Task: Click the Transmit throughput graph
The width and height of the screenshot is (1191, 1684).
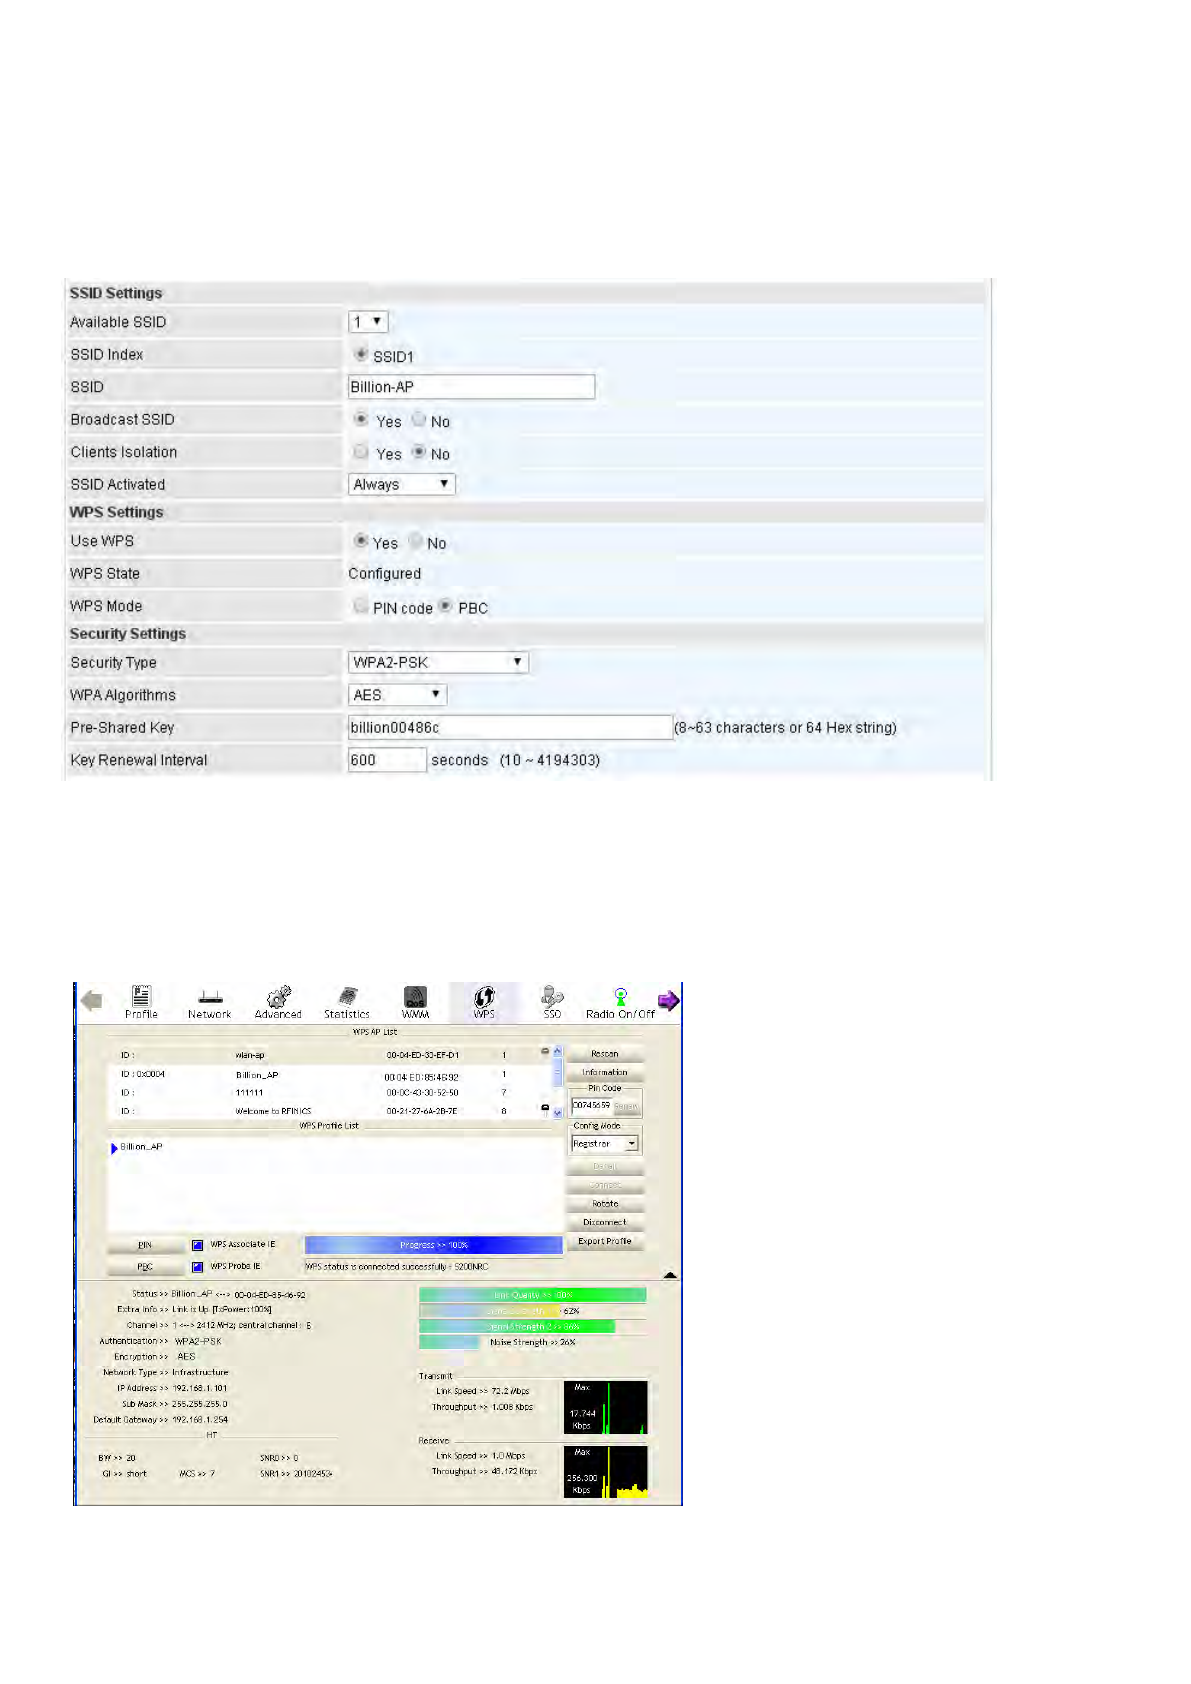Action: click(x=606, y=1408)
